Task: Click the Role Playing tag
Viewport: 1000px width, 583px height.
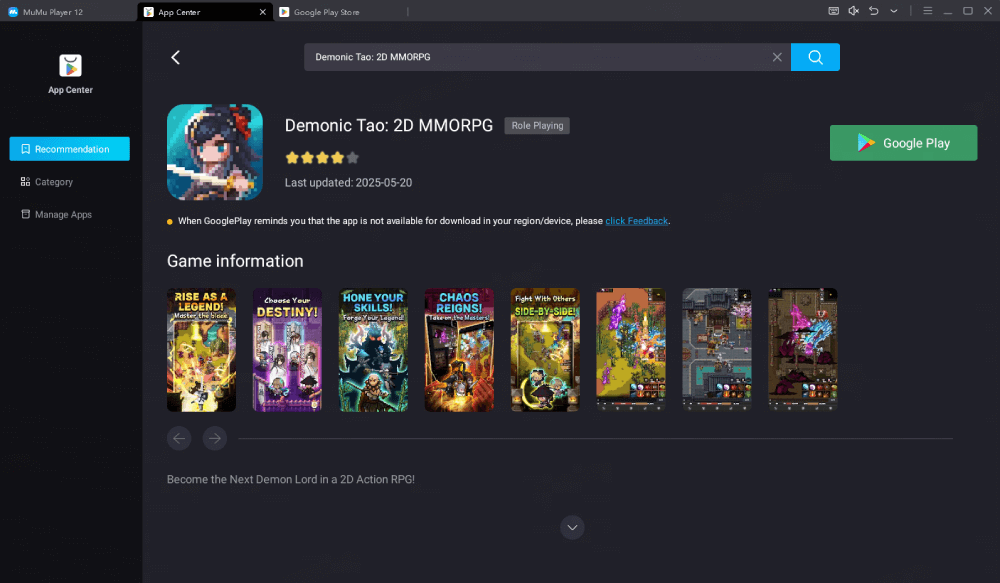Action: pyautogui.click(x=537, y=126)
